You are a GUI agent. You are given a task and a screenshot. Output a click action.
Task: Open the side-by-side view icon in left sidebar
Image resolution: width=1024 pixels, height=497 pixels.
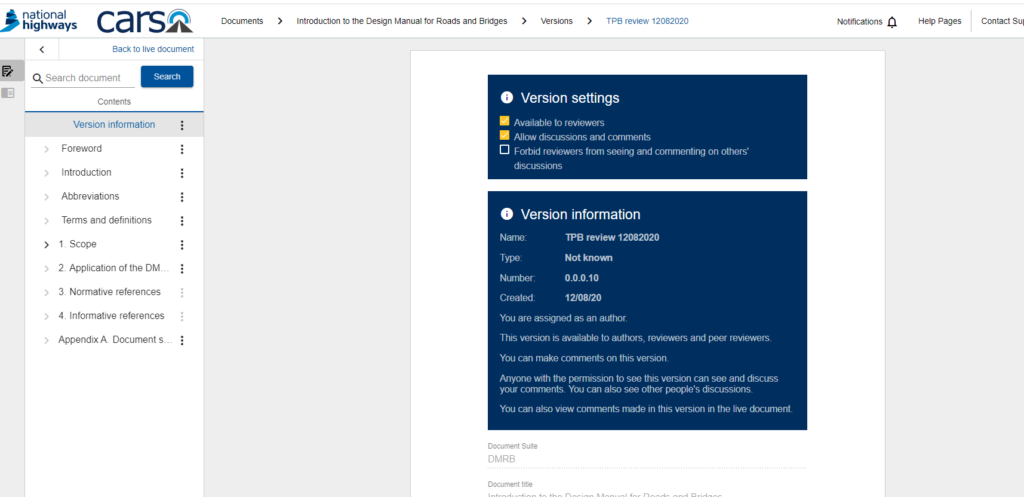pos(8,93)
